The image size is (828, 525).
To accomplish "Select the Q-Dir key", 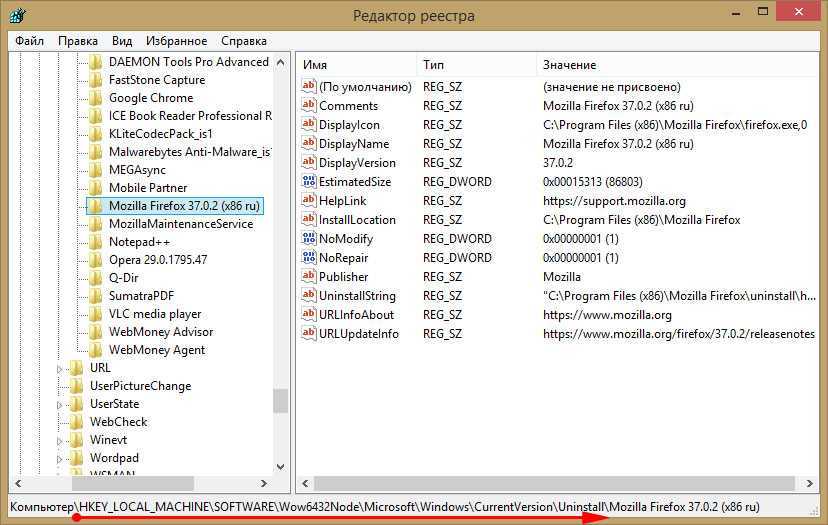I will pos(123,277).
